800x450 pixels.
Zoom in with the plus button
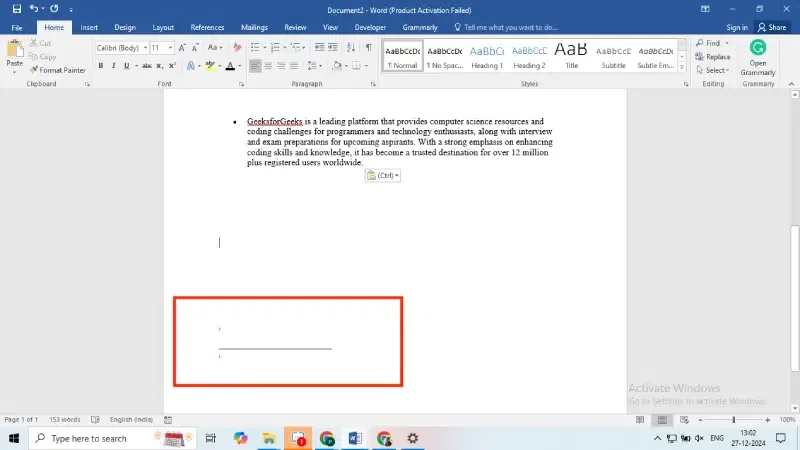(x=768, y=419)
